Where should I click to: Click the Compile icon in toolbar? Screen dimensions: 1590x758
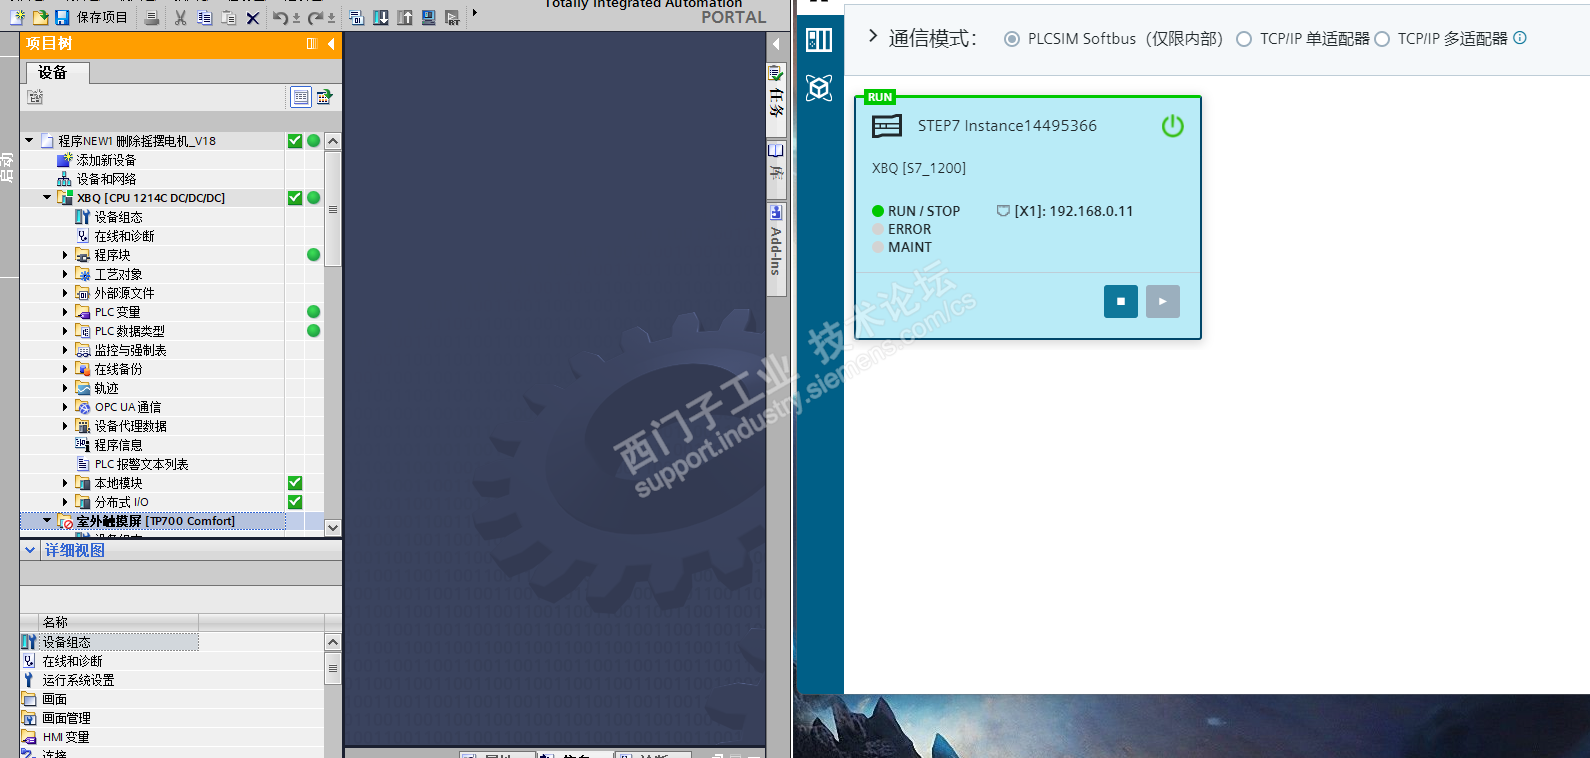click(356, 17)
